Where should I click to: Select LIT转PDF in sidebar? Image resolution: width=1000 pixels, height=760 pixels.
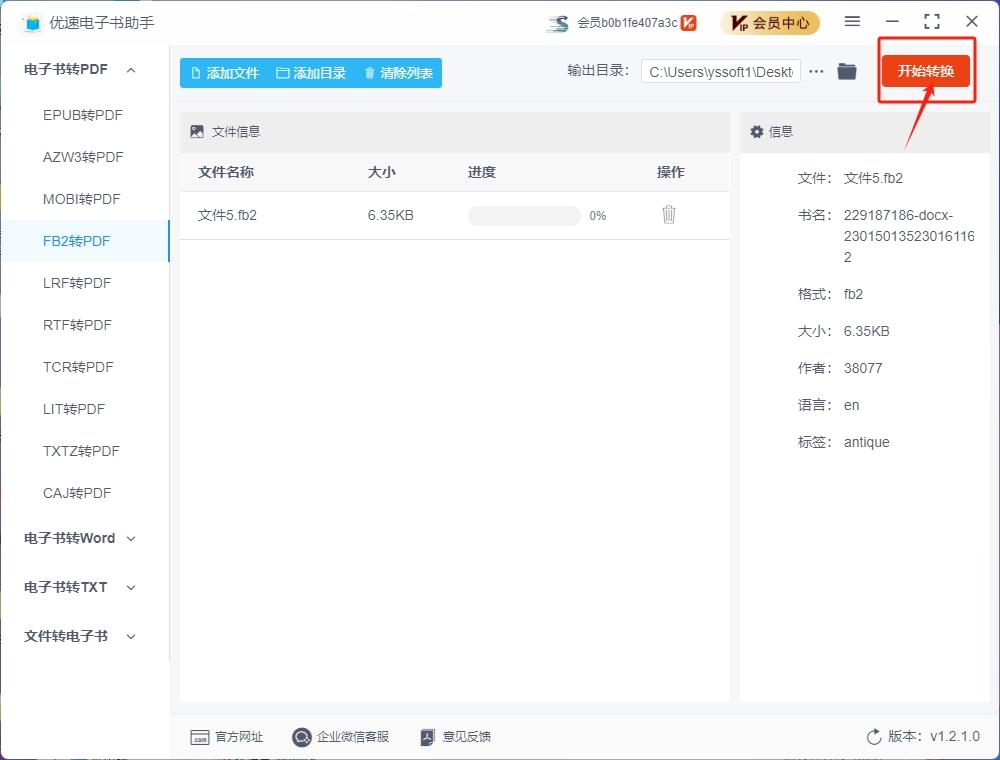(x=74, y=409)
